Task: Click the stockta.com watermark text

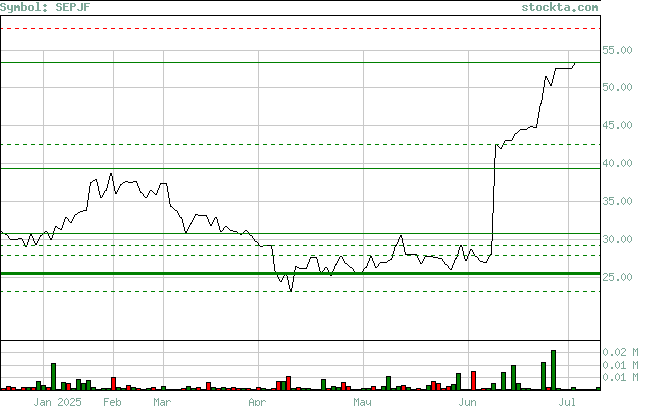Action: tap(559, 7)
